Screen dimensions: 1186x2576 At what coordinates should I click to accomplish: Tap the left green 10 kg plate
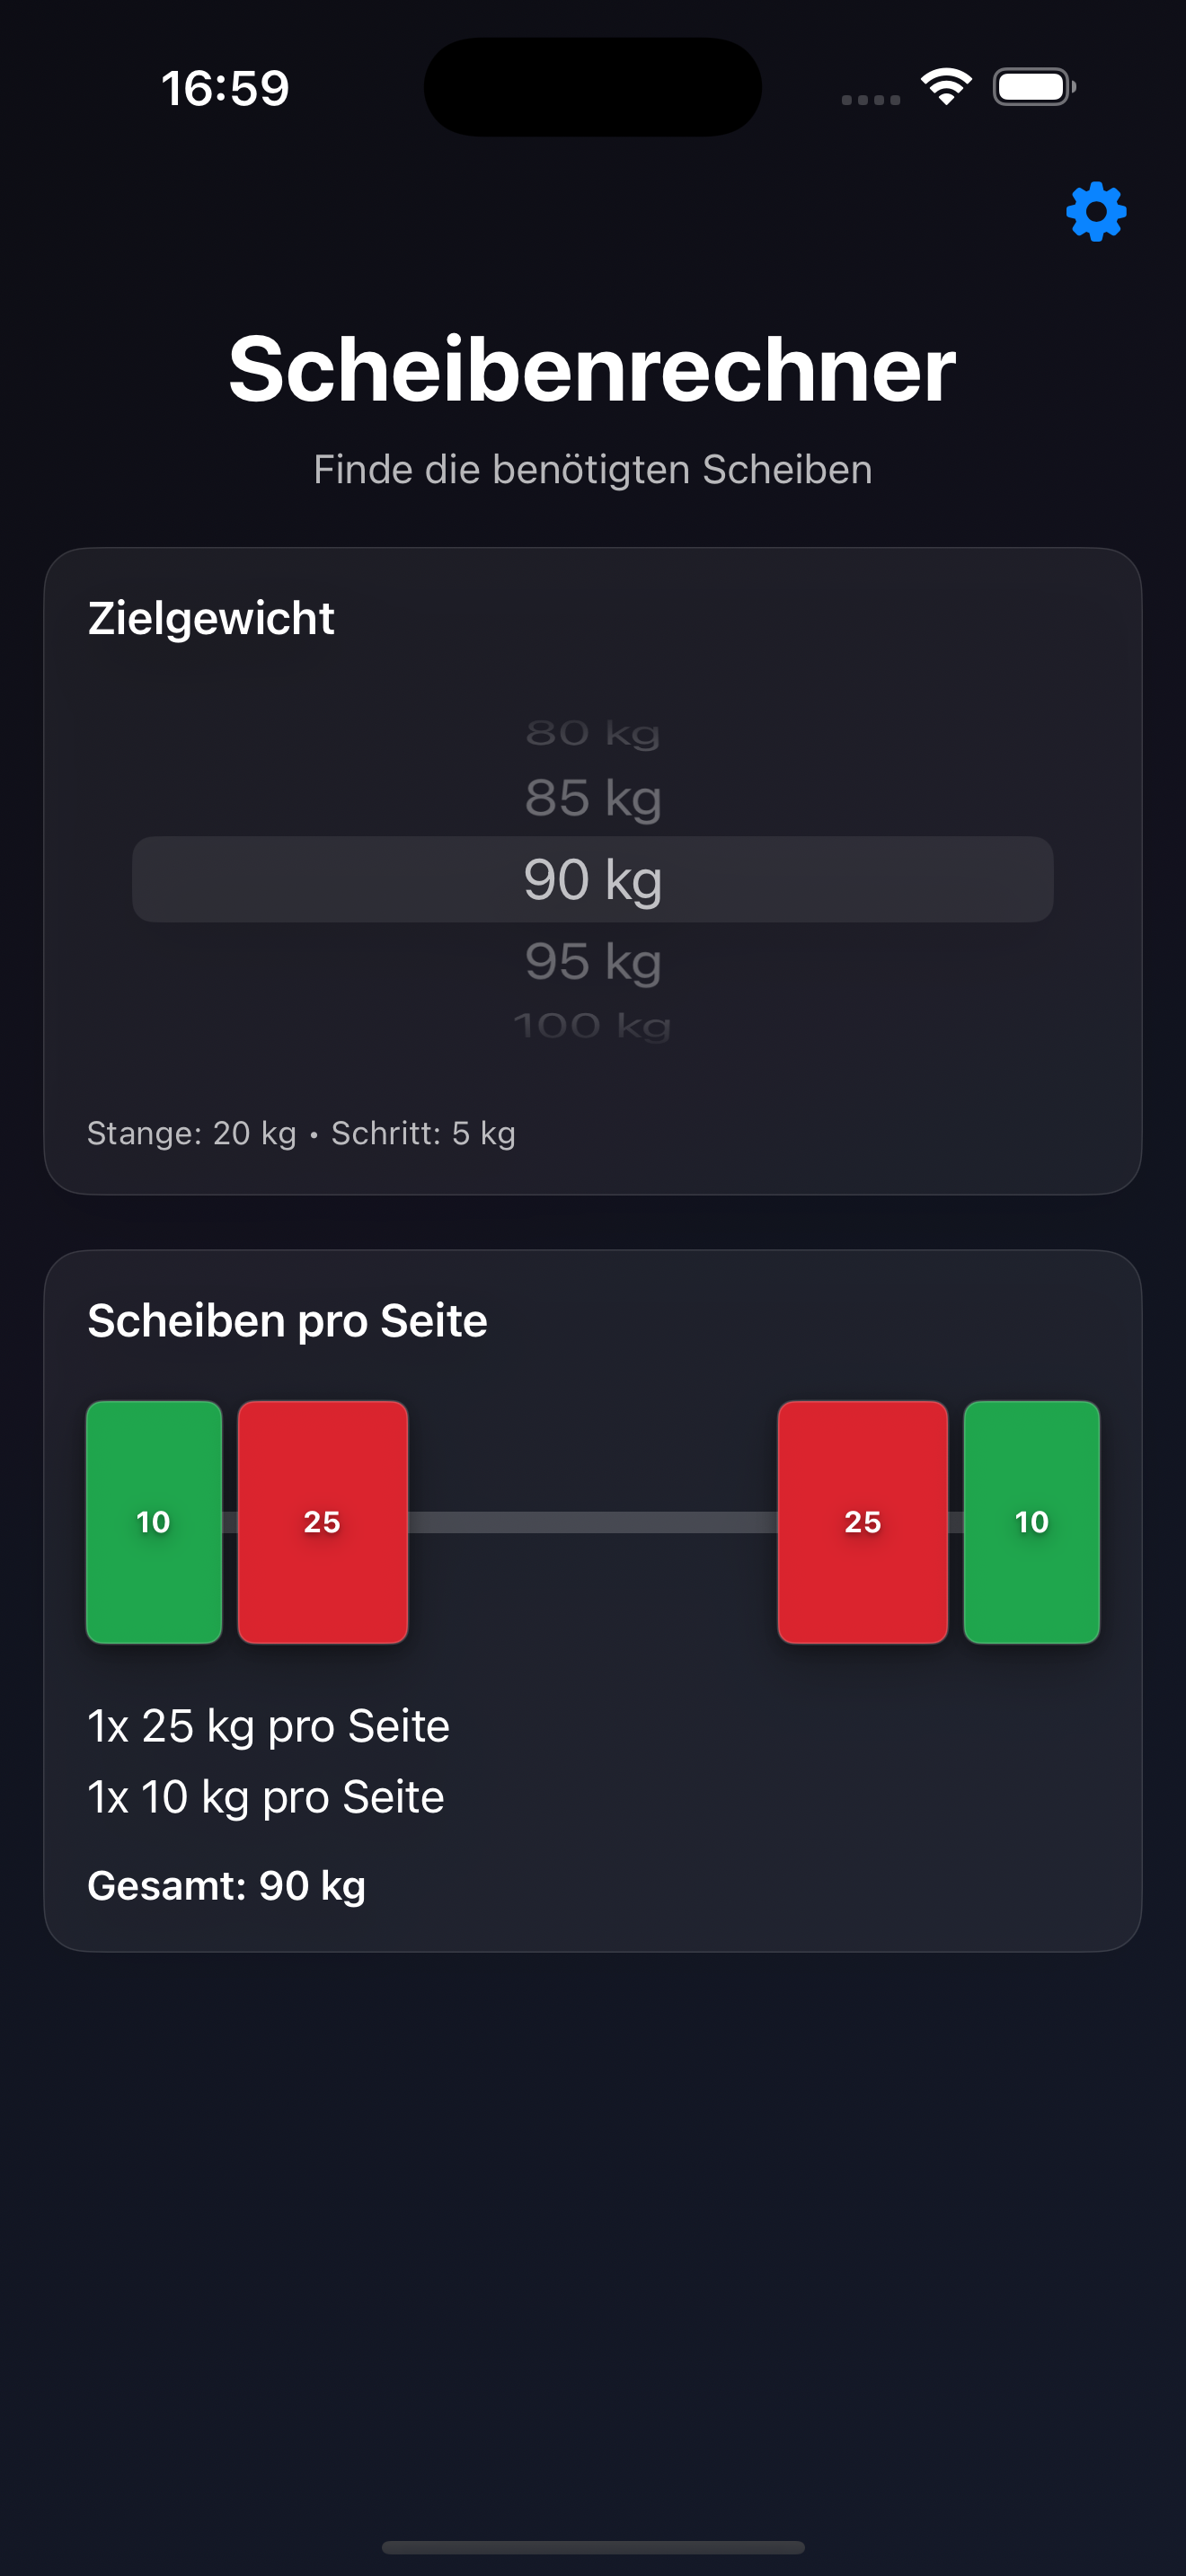click(x=154, y=1521)
